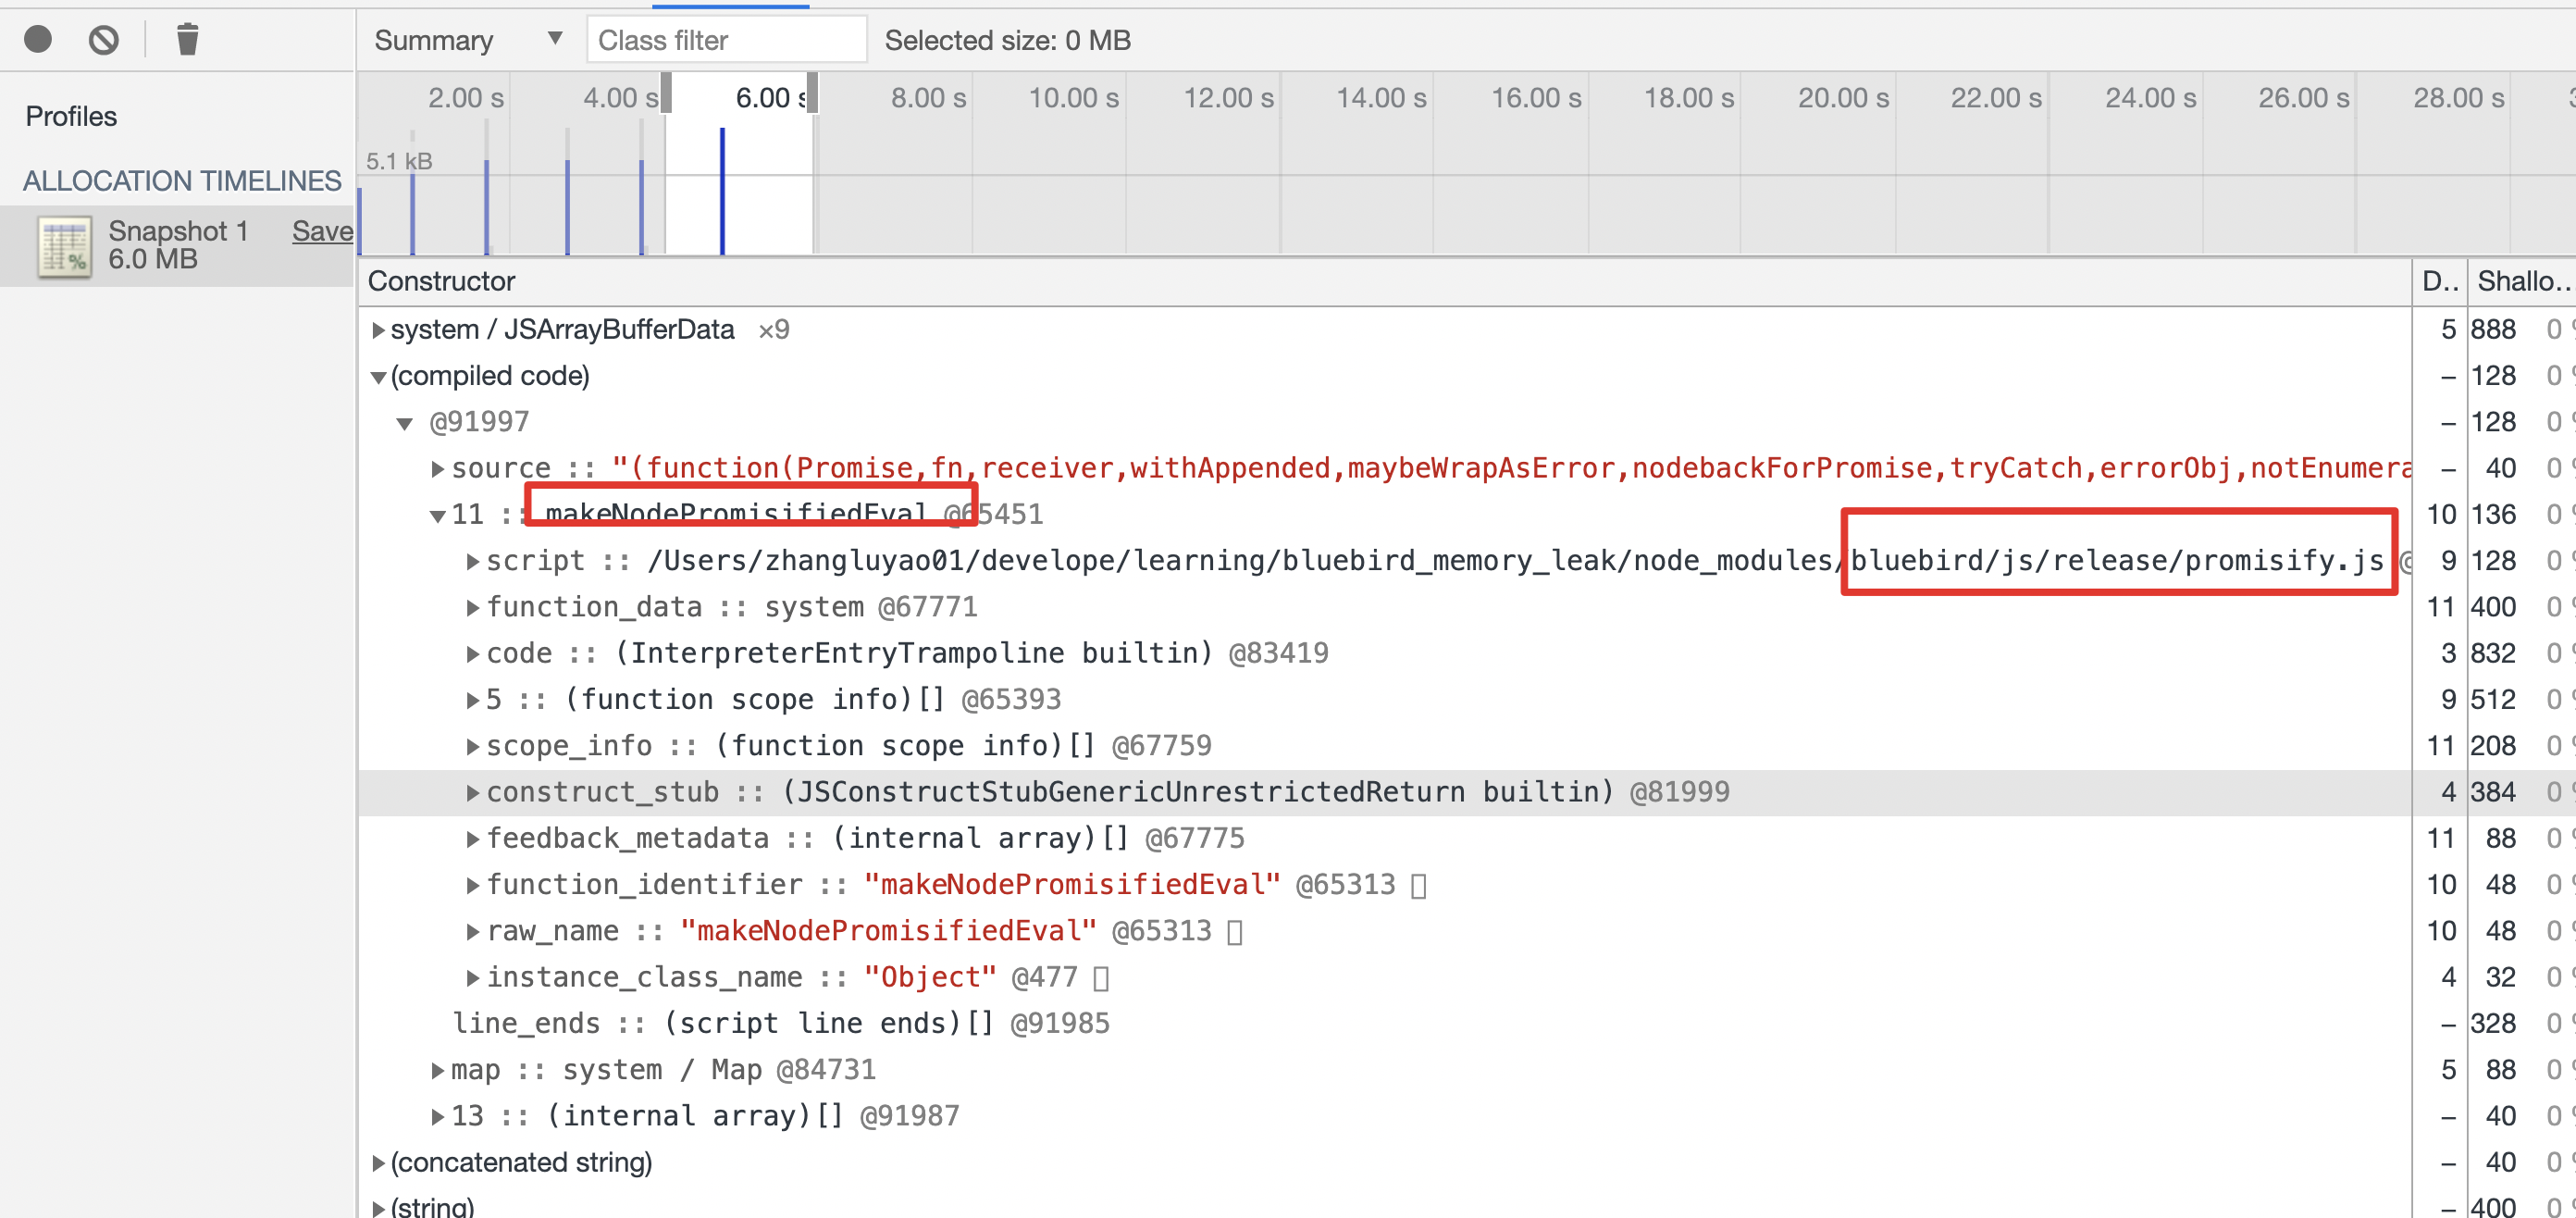
Task: Expand the system / JSArrayBufferData node
Action: pyautogui.click(x=378, y=329)
